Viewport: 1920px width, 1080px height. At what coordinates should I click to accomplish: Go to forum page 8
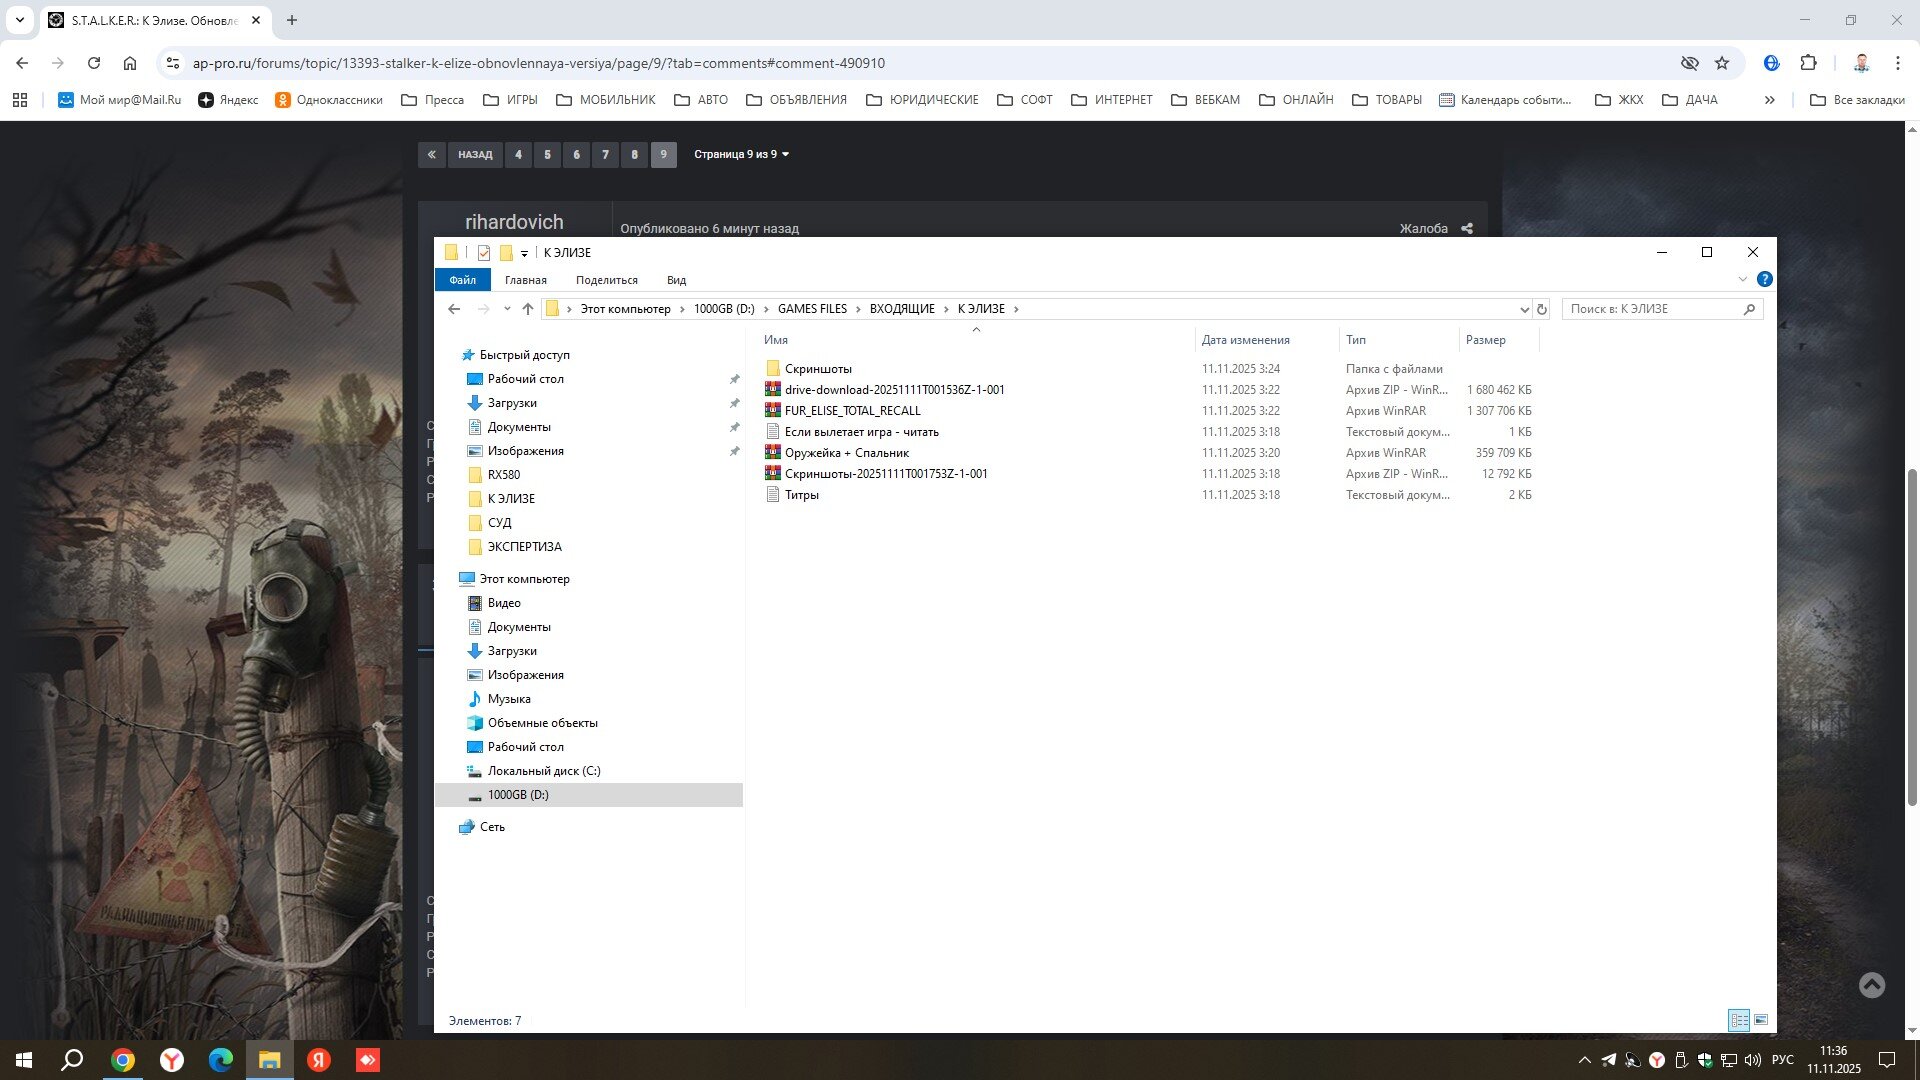[634, 154]
